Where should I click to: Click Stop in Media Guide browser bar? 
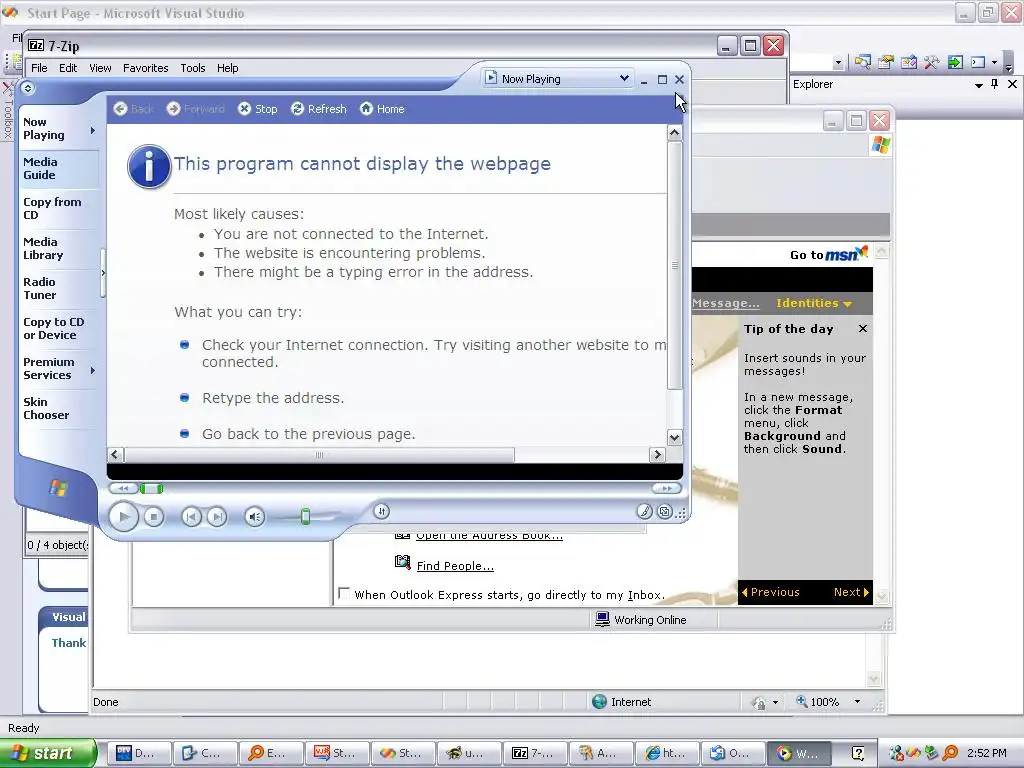[x=258, y=109]
